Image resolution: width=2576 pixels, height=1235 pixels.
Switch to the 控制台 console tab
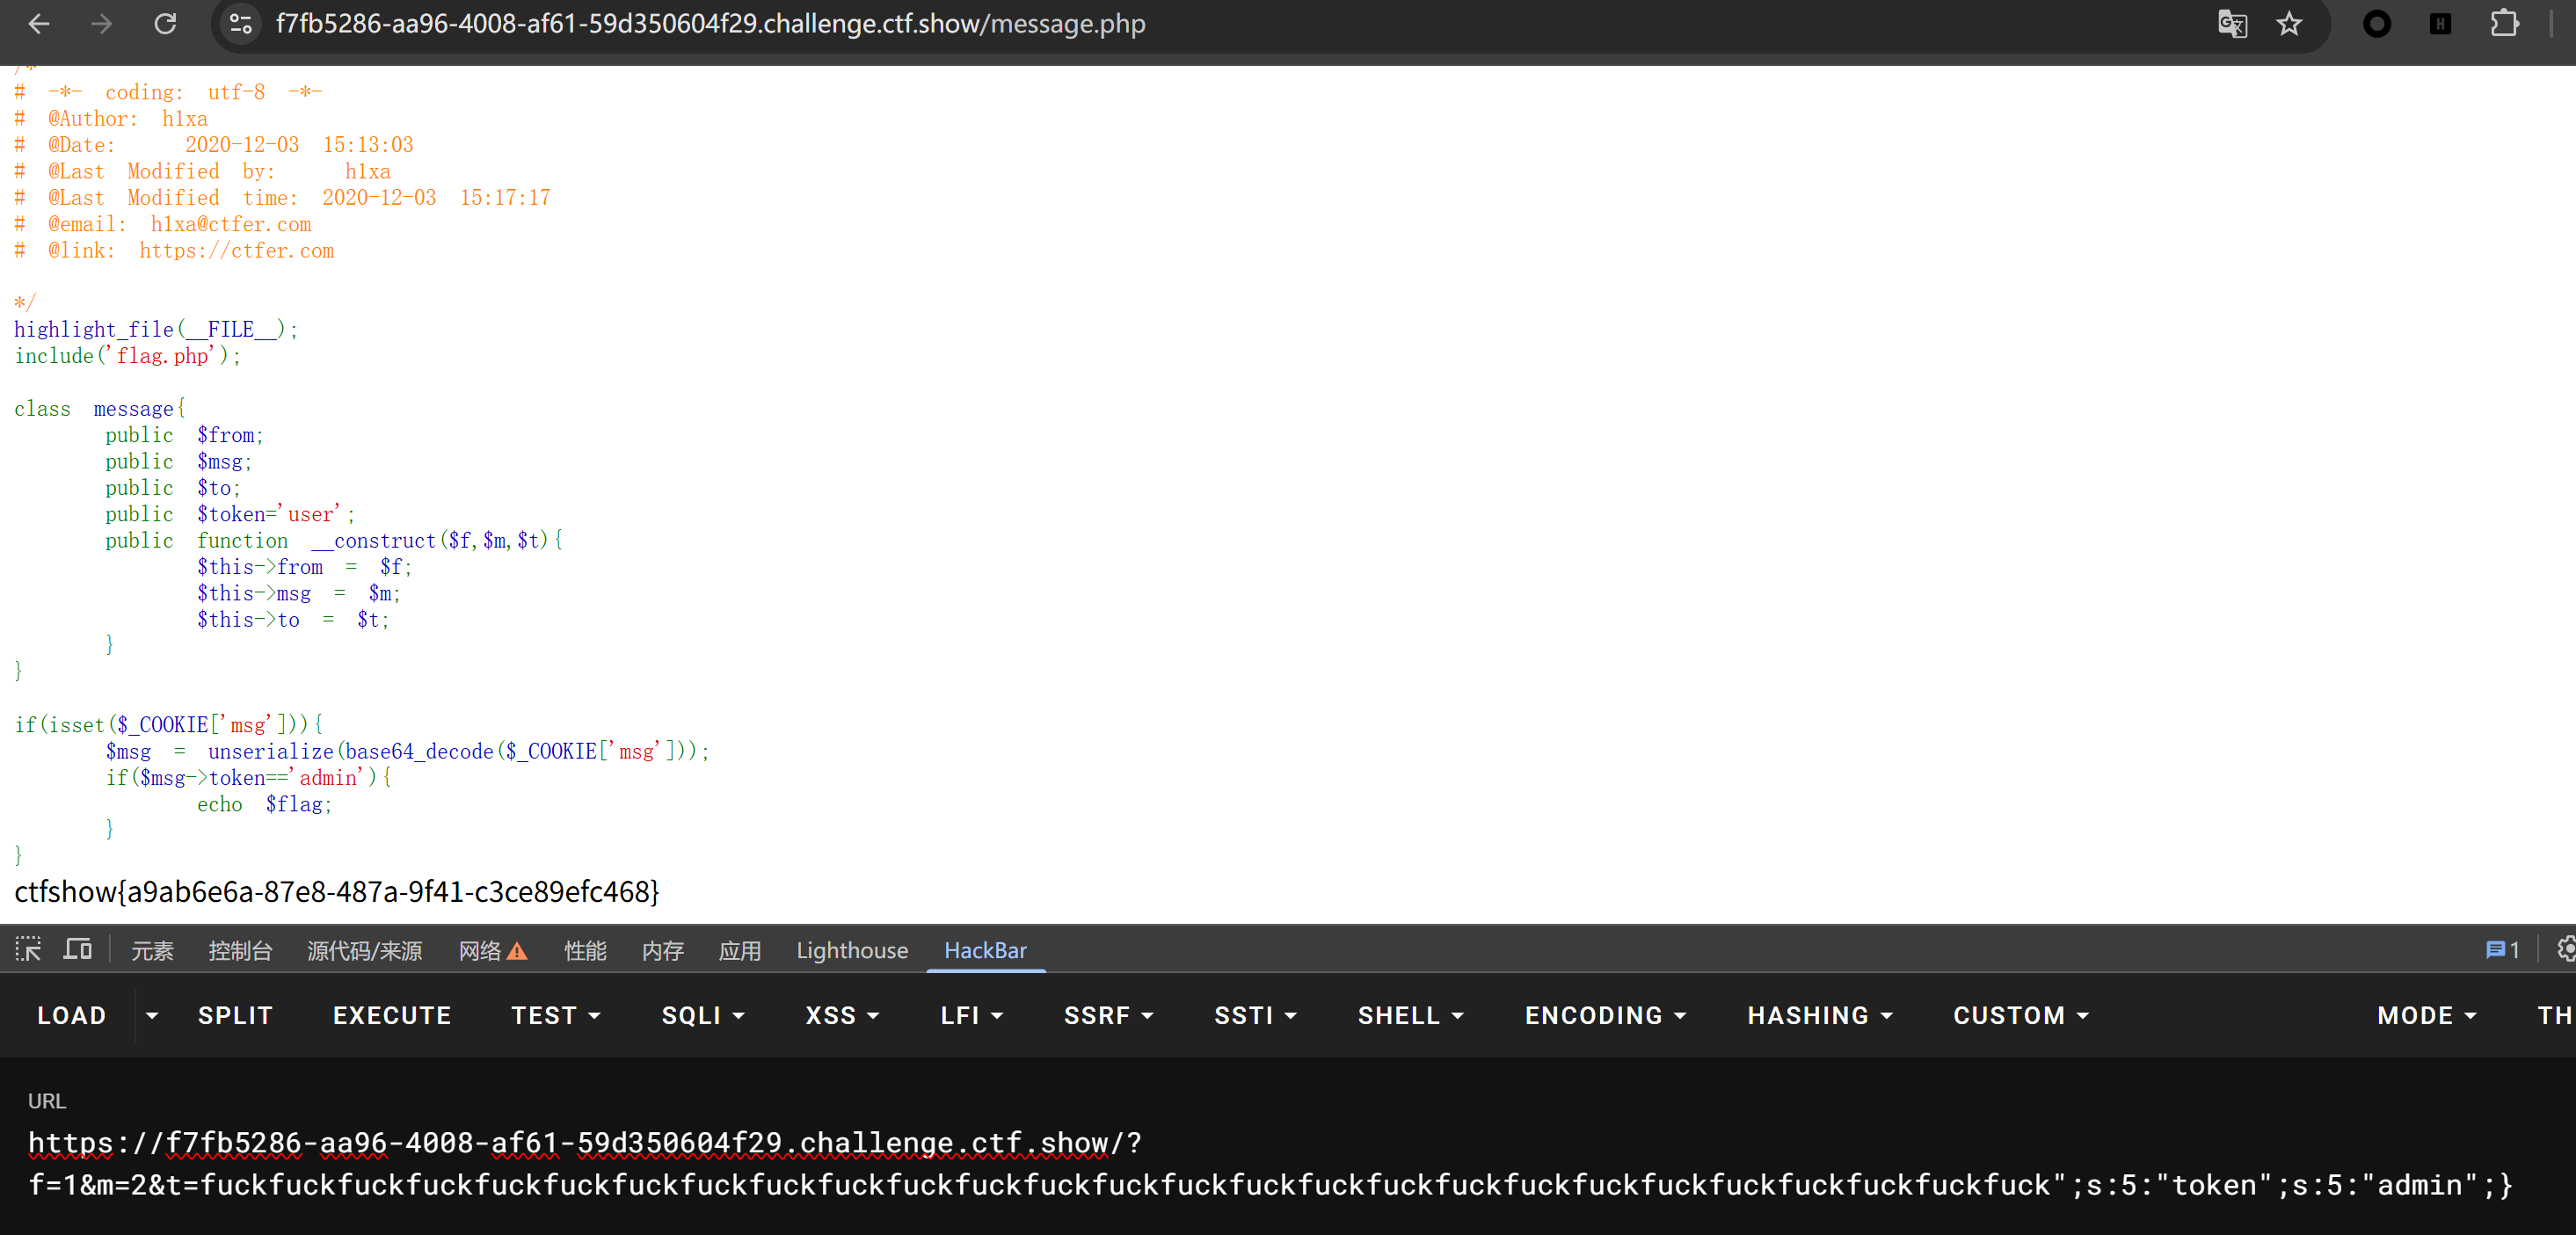[240, 951]
